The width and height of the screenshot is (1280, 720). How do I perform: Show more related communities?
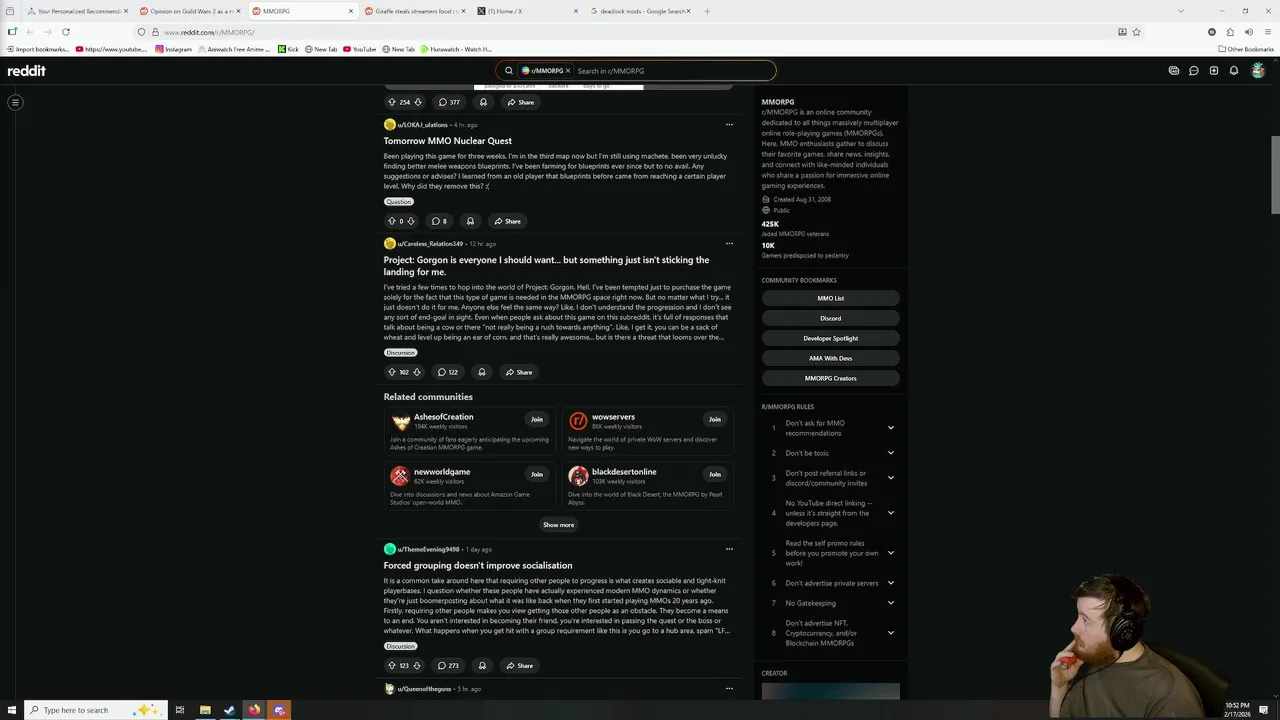pos(558,525)
